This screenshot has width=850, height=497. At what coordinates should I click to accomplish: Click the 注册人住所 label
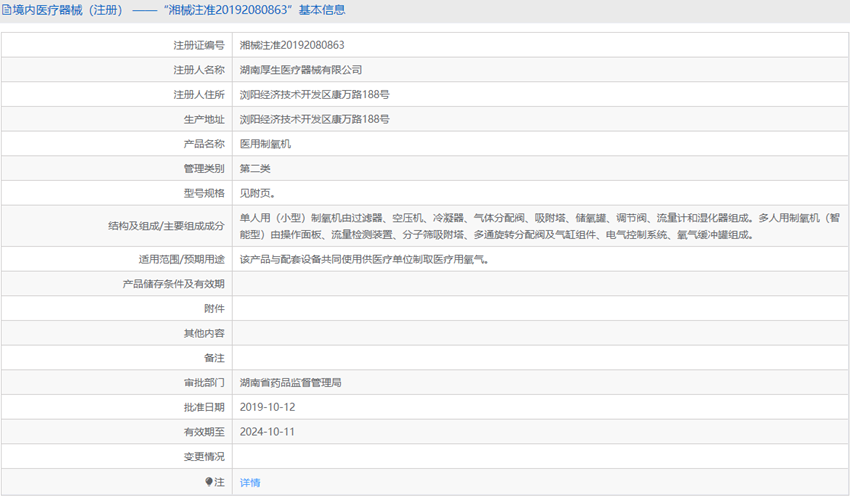click(x=198, y=94)
